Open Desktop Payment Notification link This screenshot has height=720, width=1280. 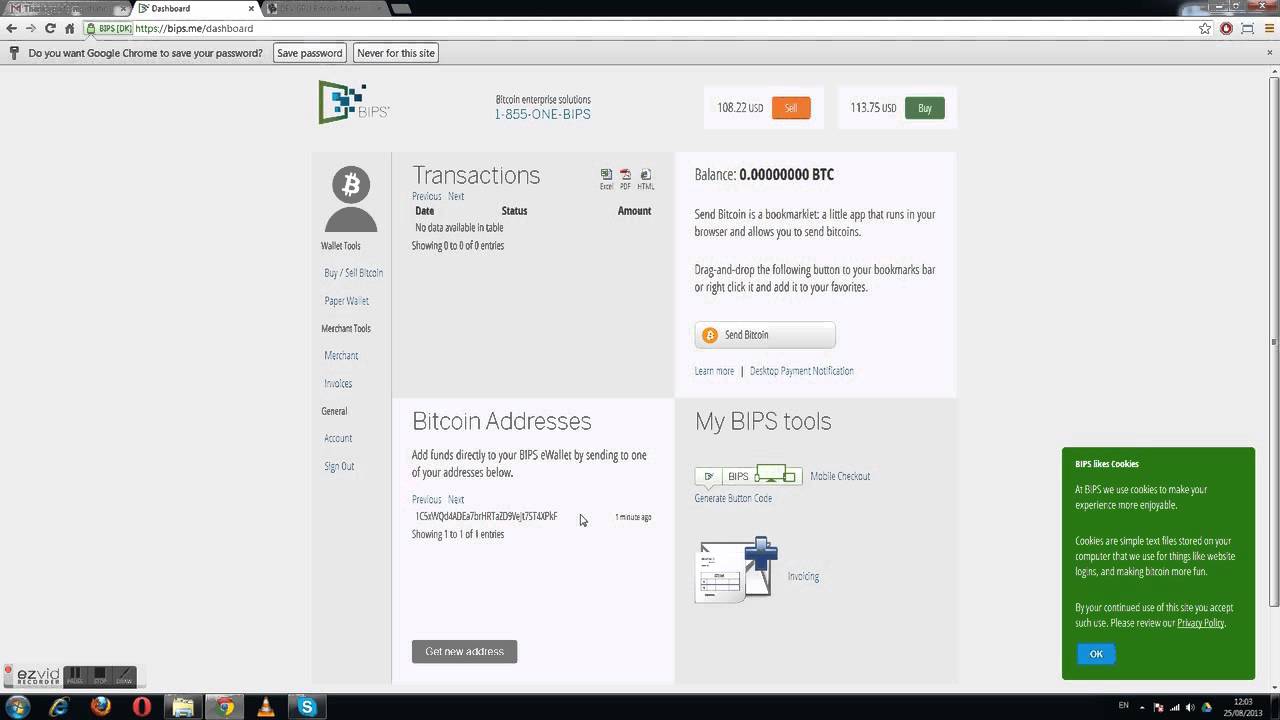click(x=801, y=371)
